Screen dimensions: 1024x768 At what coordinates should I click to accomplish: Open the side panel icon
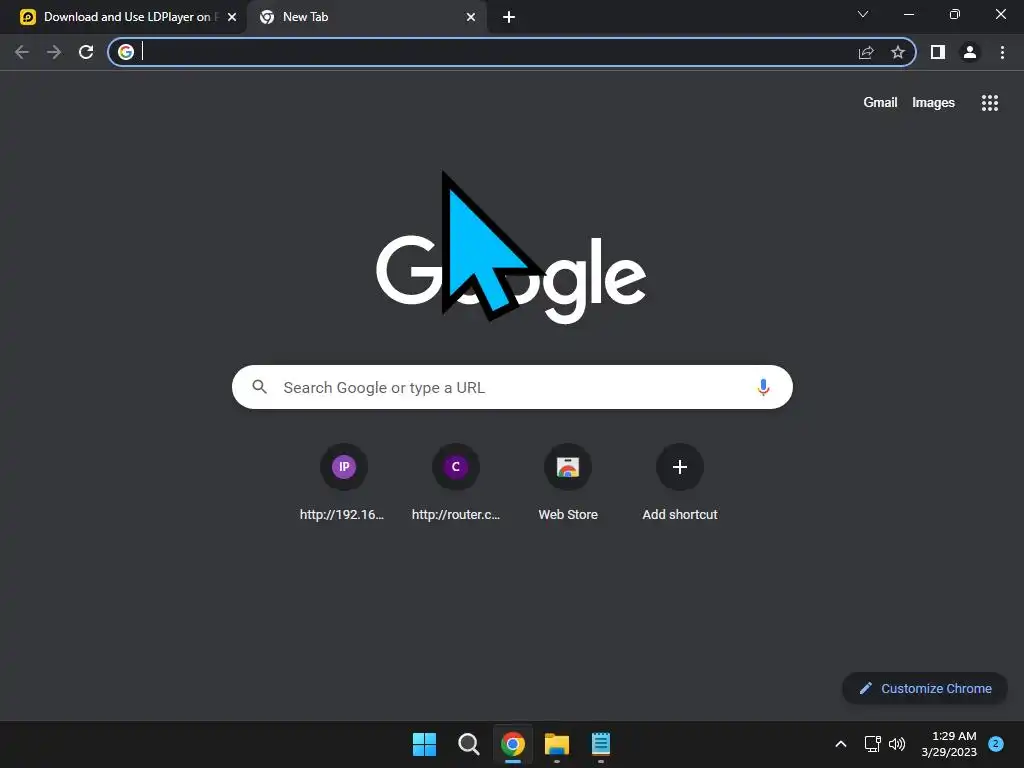click(x=938, y=52)
